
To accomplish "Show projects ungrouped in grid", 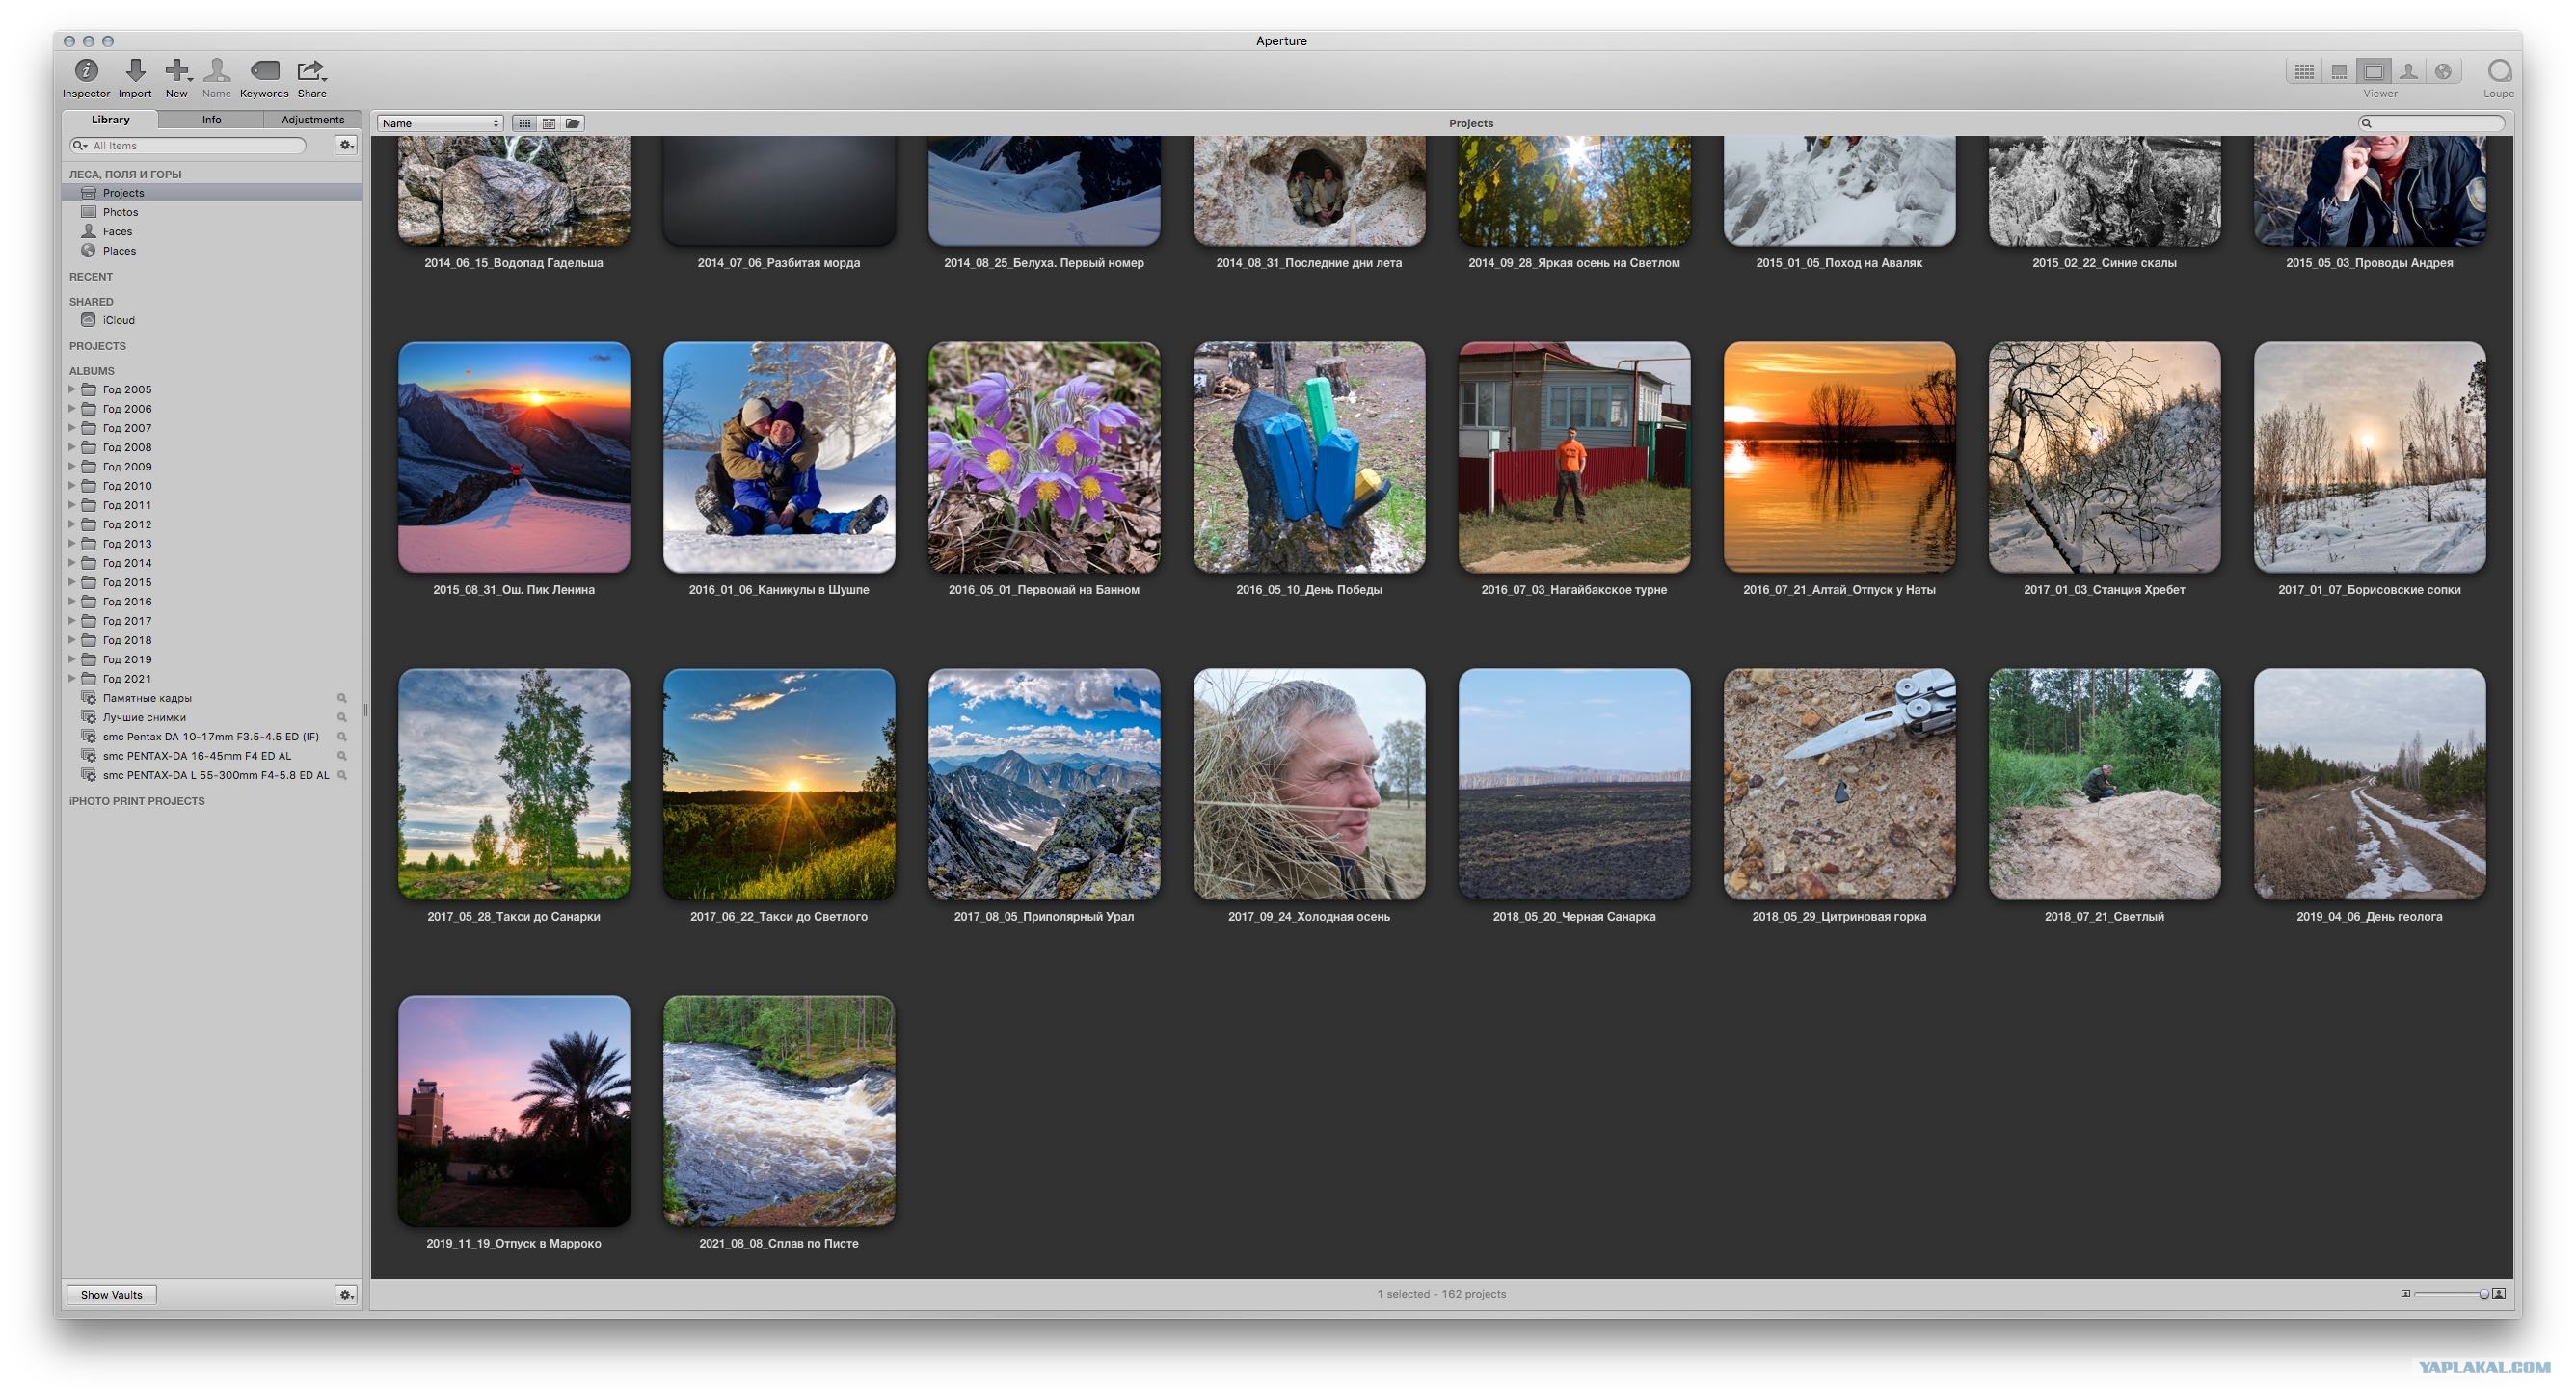I will click(524, 123).
